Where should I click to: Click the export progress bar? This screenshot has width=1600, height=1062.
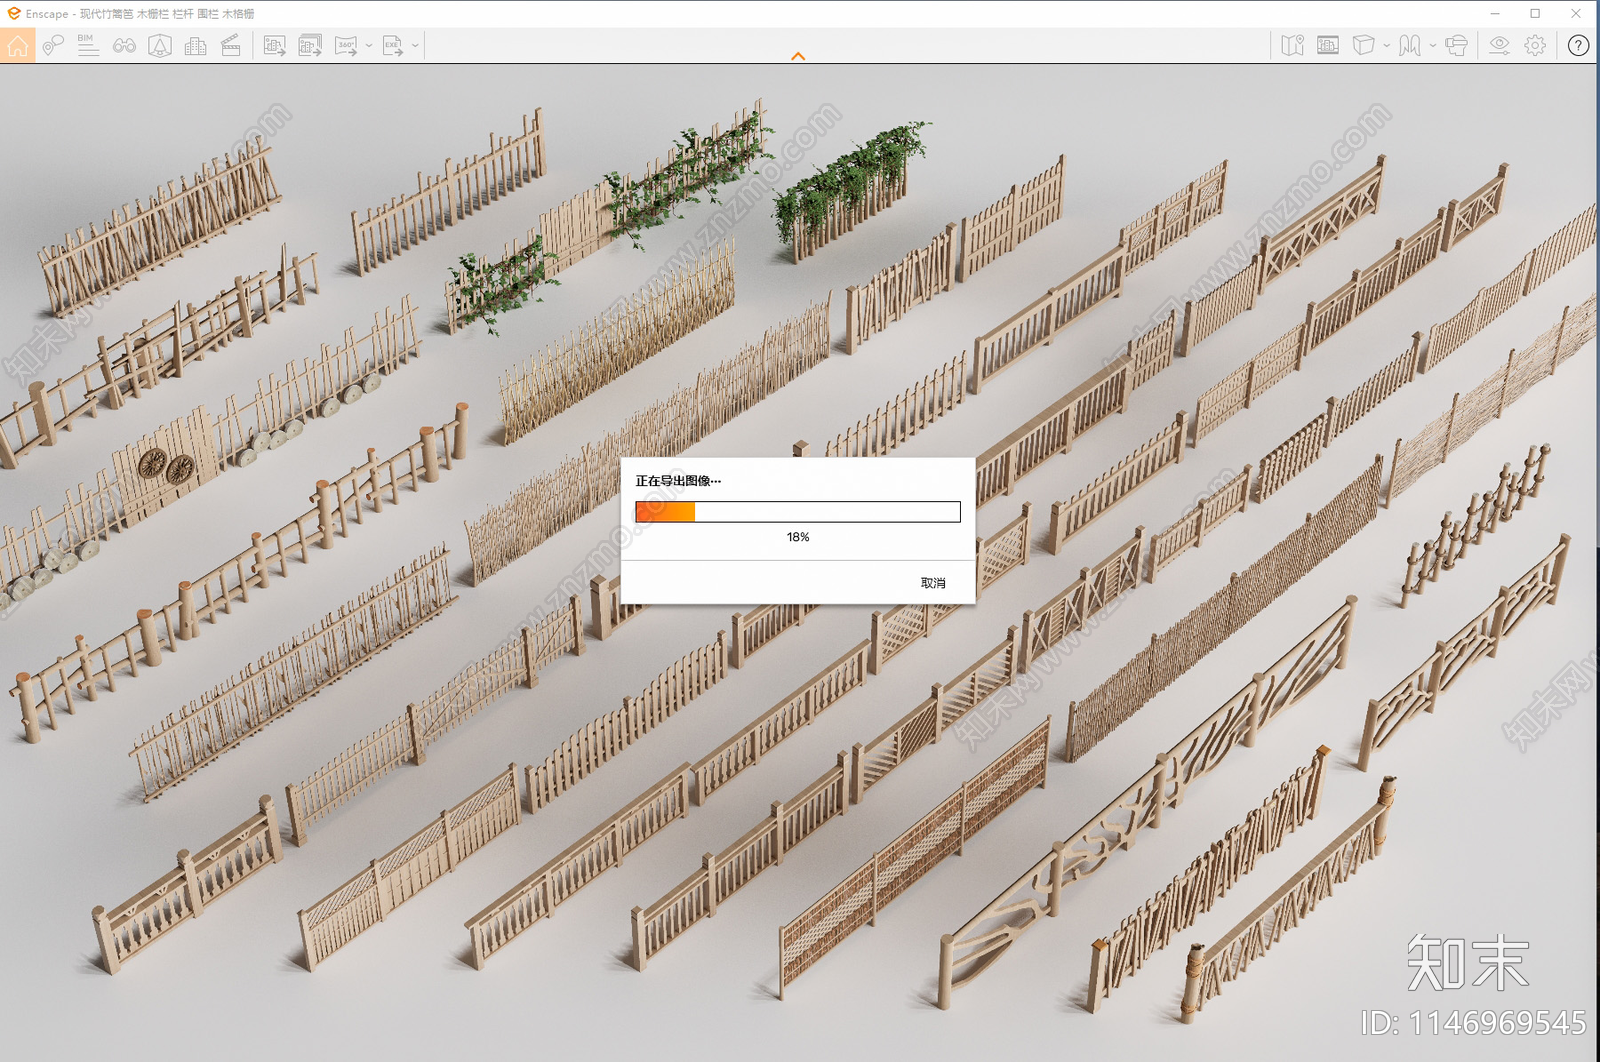tap(798, 512)
